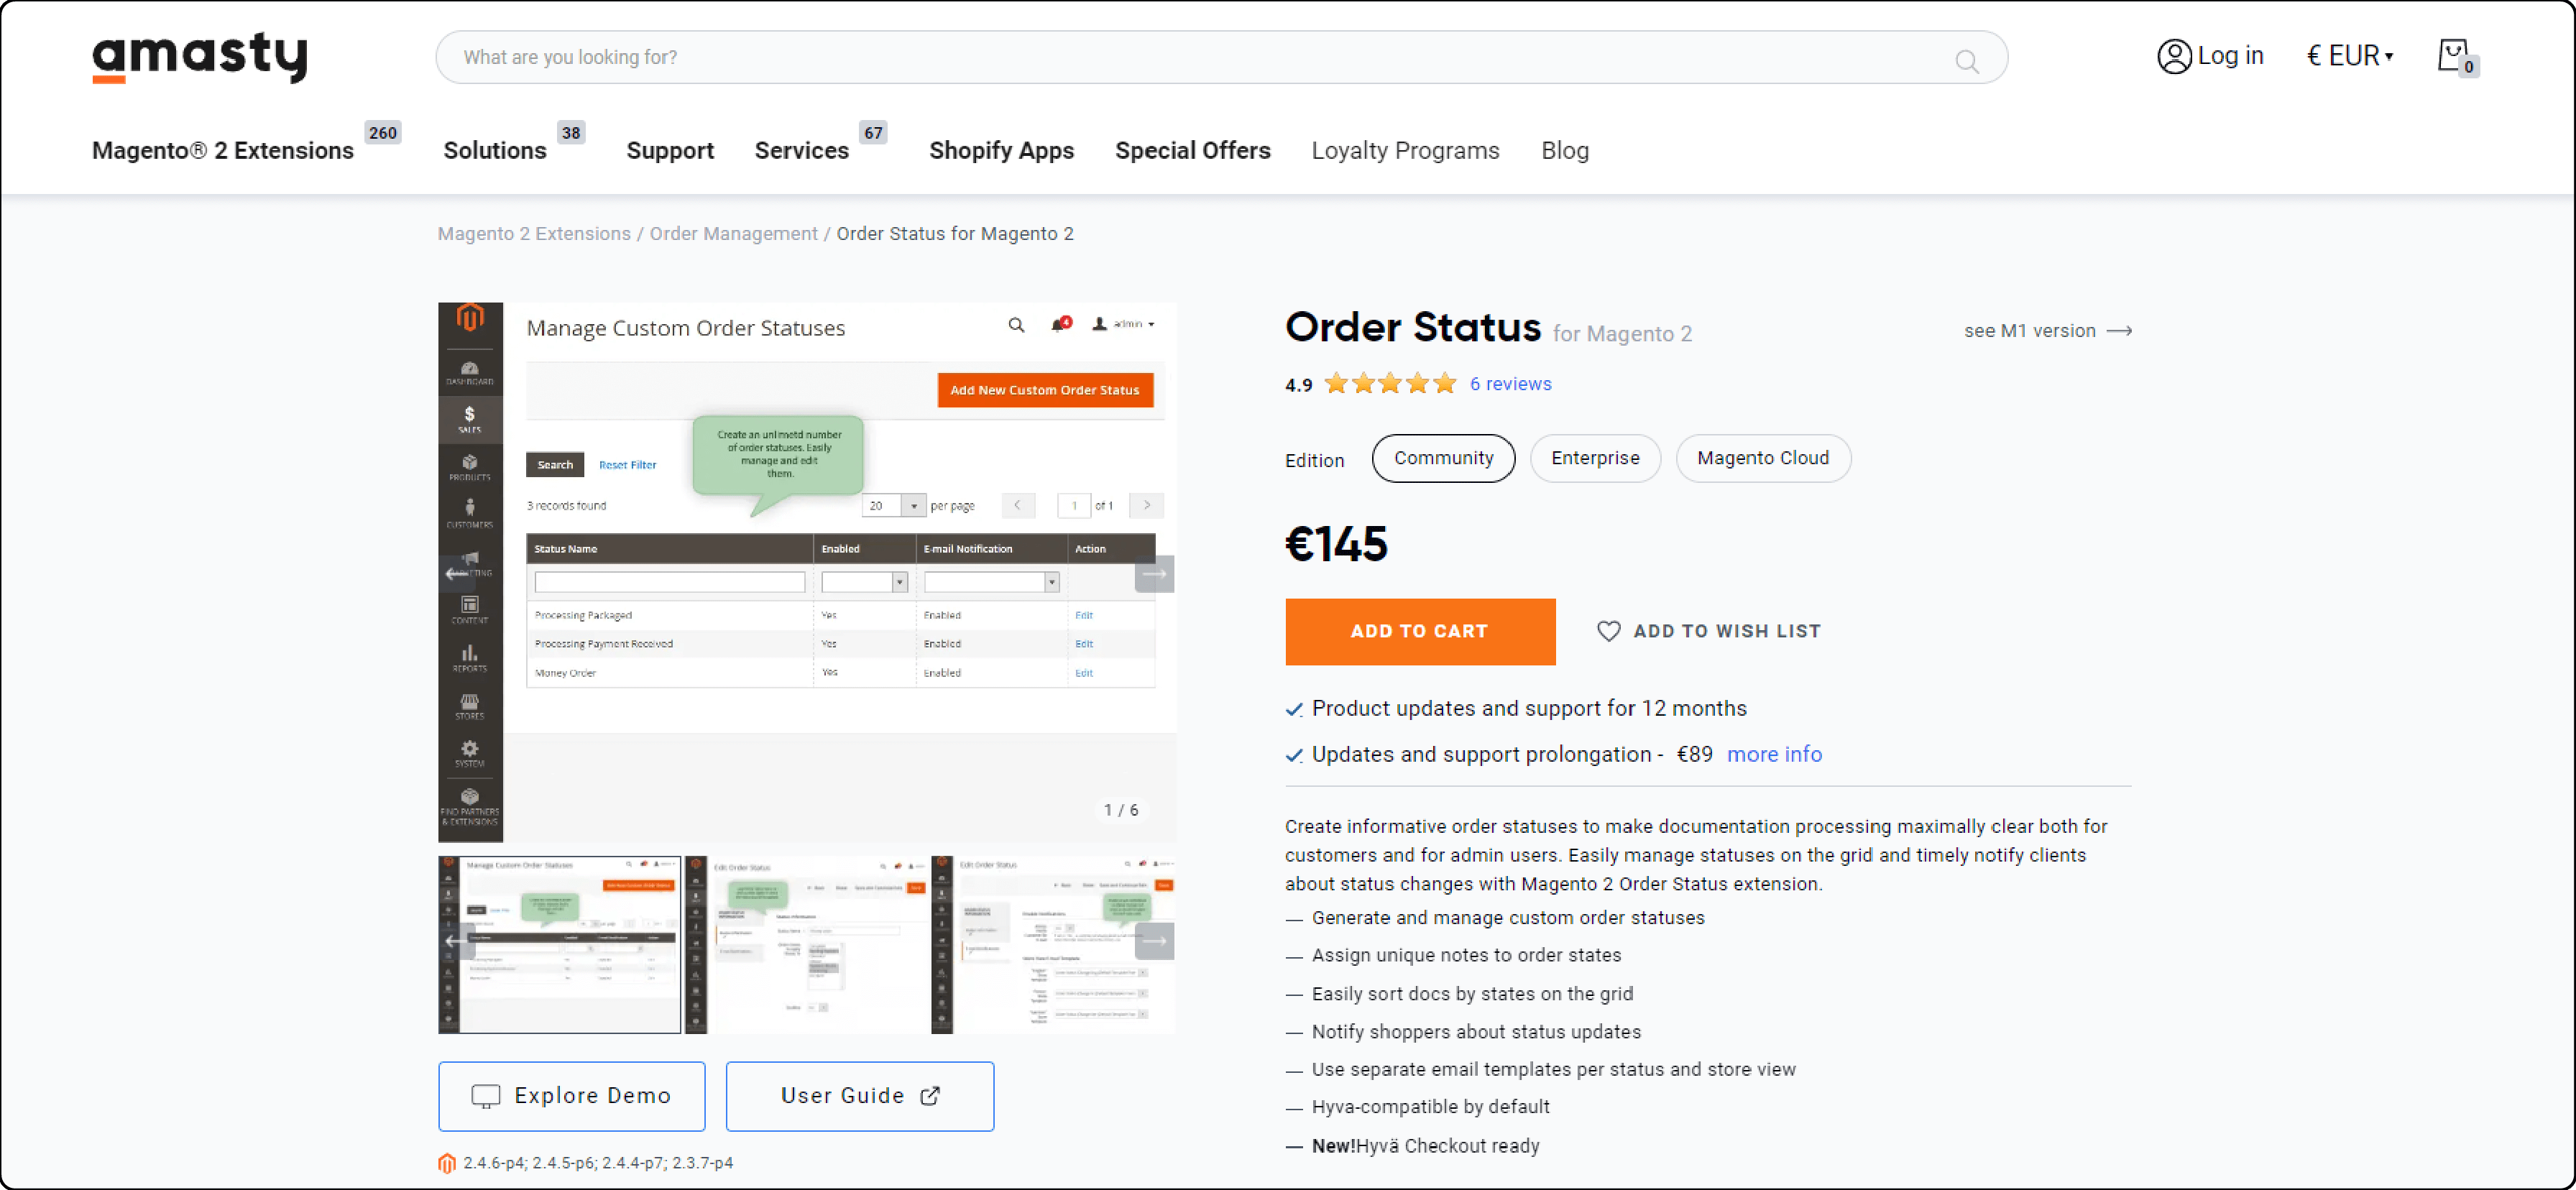Click the more info link
2576x1190 pixels.
click(1774, 755)
